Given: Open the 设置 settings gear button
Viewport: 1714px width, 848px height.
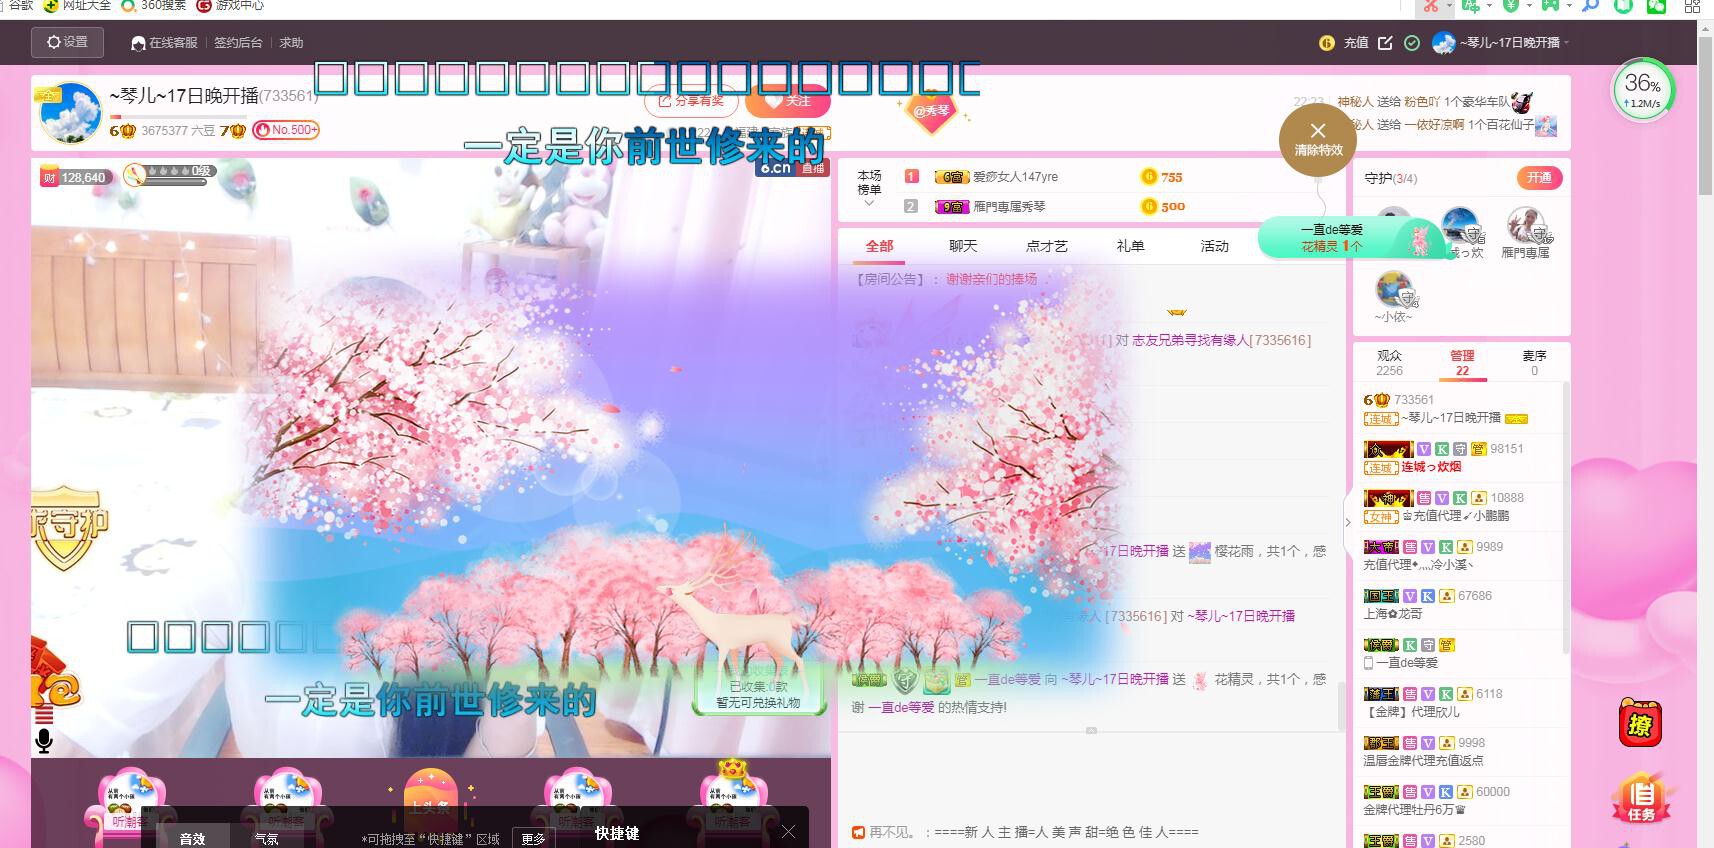Looking at the screenshot, I should 67,42.
